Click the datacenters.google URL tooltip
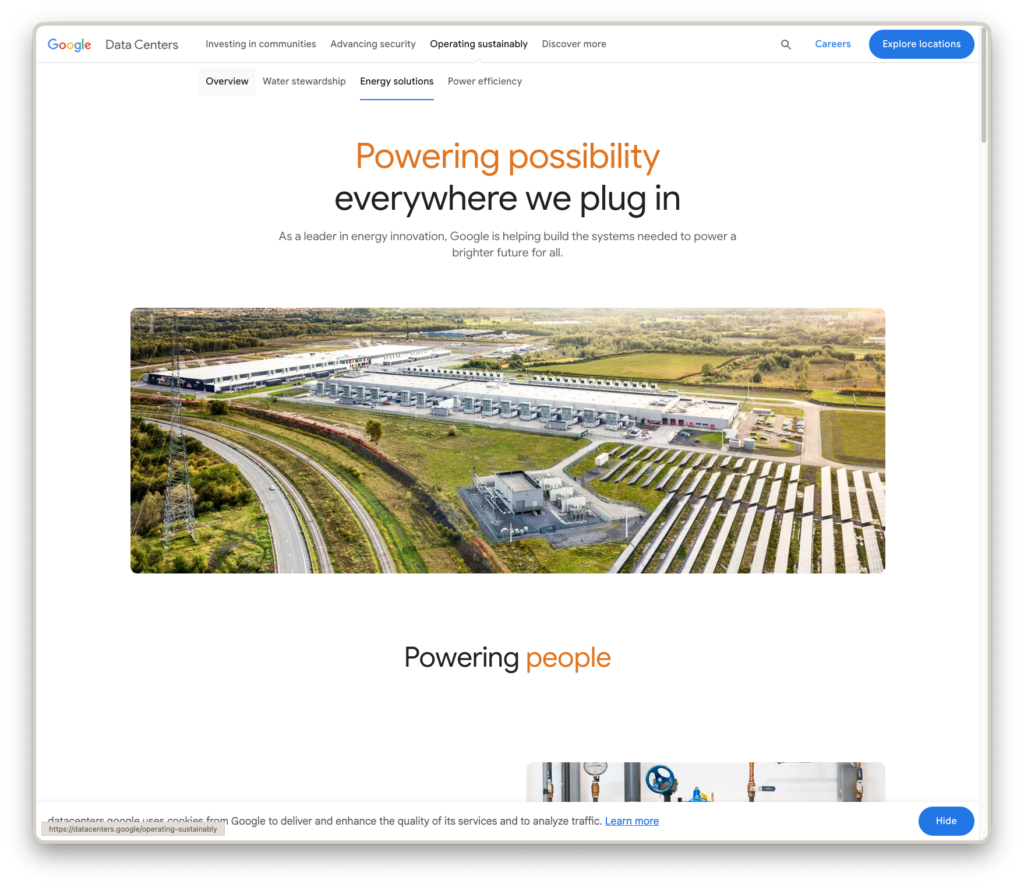Viewport: 1024px width, 887px height. (x=131, y=829)
